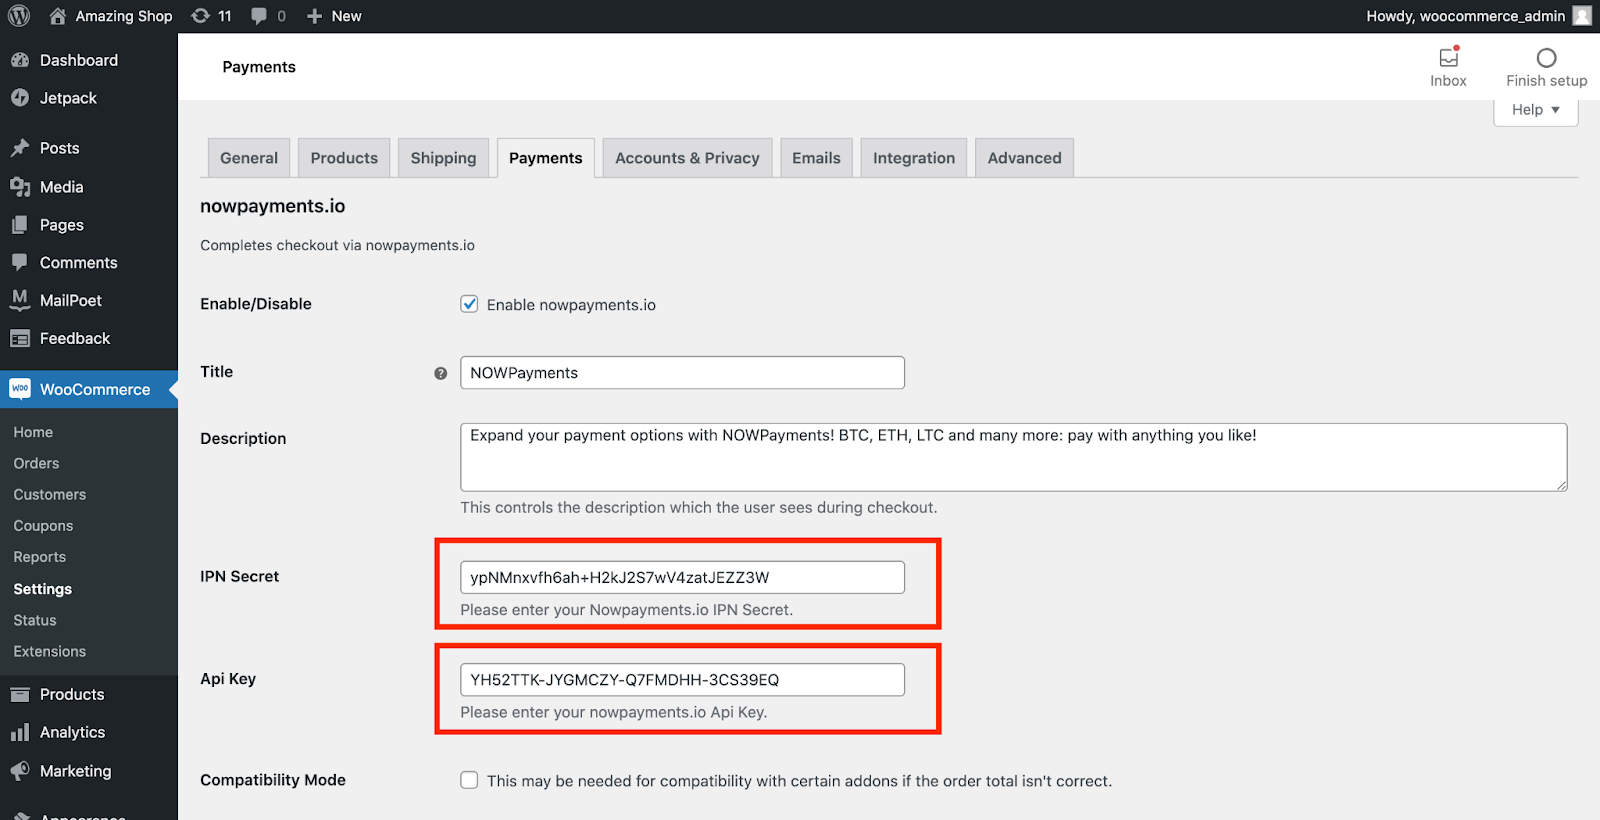The width and height of the screenshot is (1600, 820).
Task: Click the Dashboard menu label
Action: [79, 60]
